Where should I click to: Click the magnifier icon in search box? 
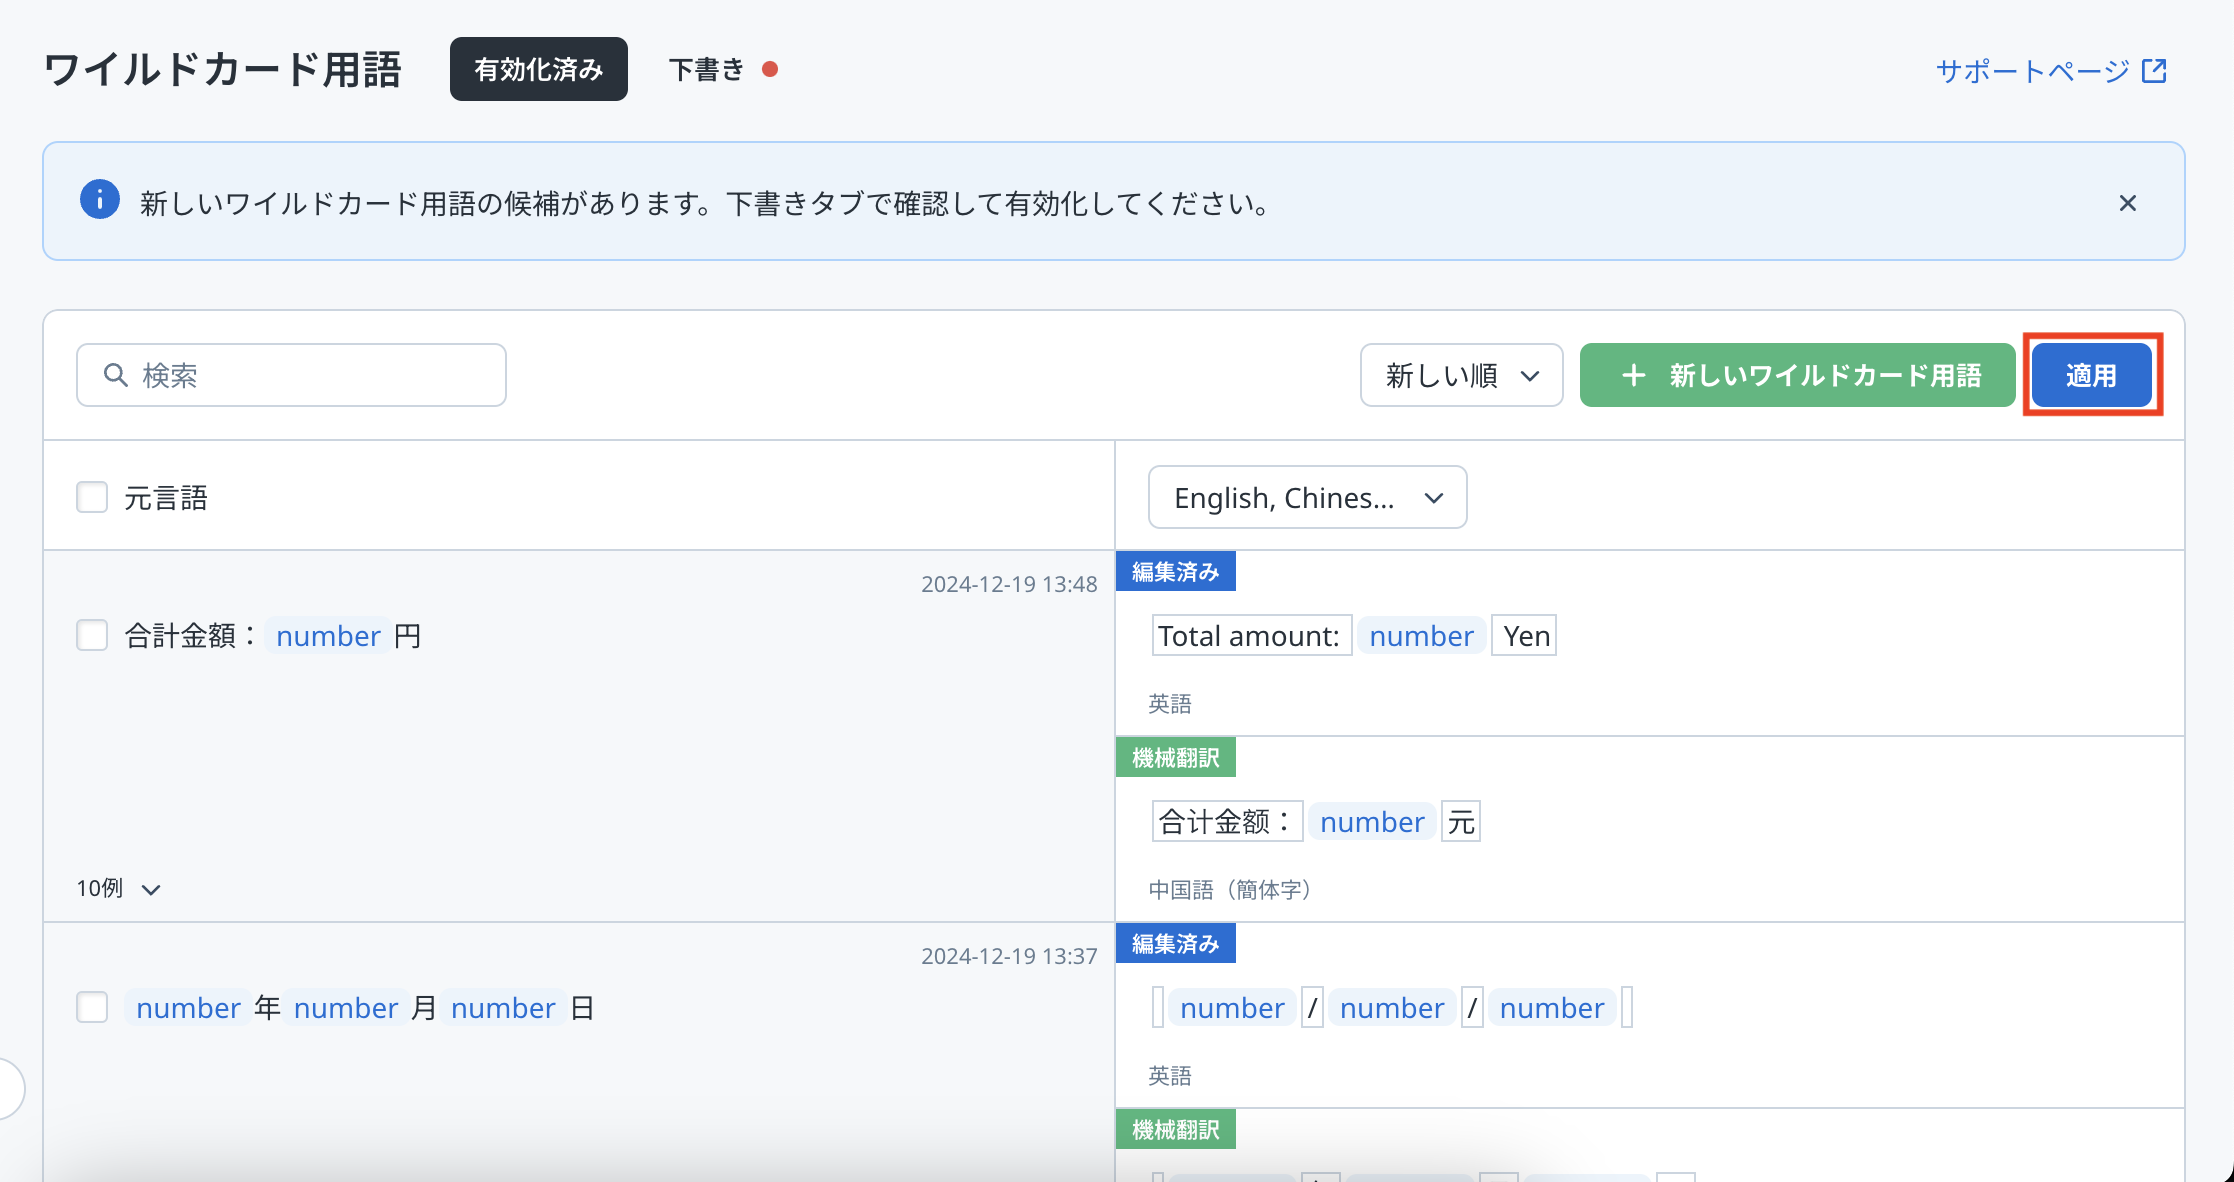coord(116,375)
